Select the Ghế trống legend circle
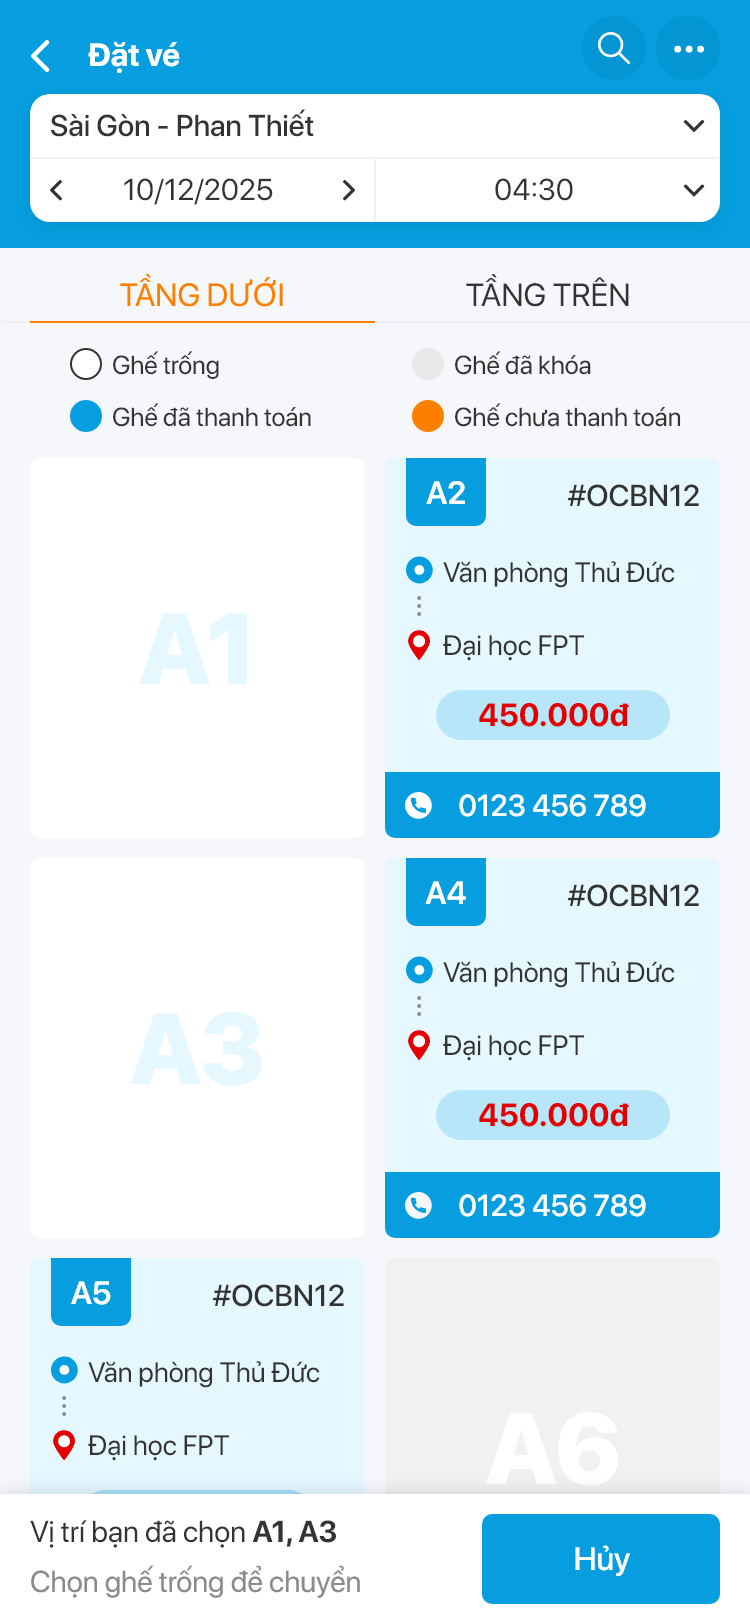750x1624 pixels. [86, 365]
